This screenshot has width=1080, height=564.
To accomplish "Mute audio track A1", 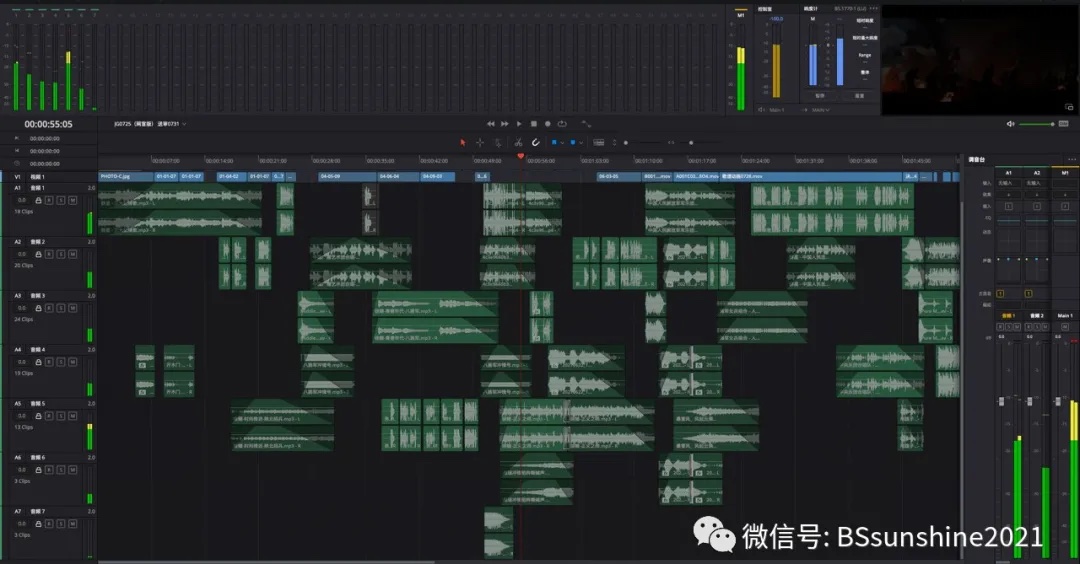I will (72, 200).
